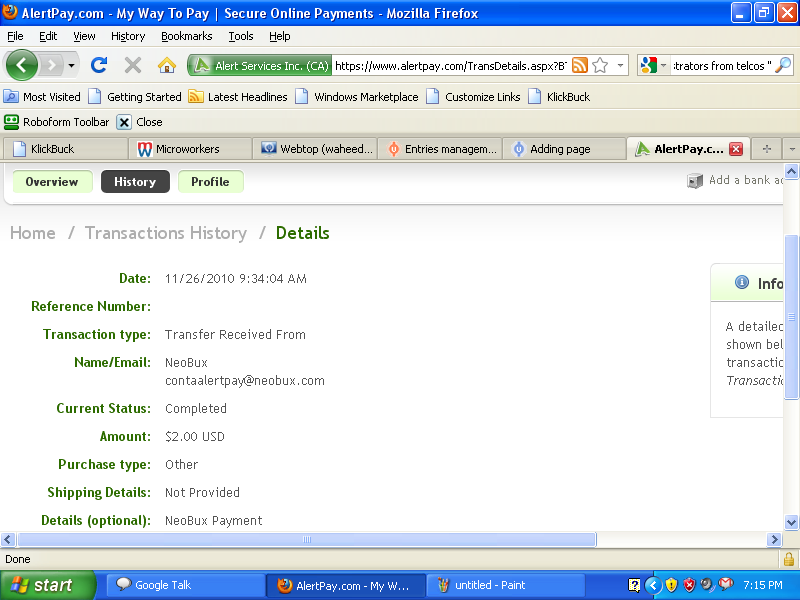Viewport: 800px width, 600px height.
Task: Click the page scroll up arrow
Action: (791, 172)
